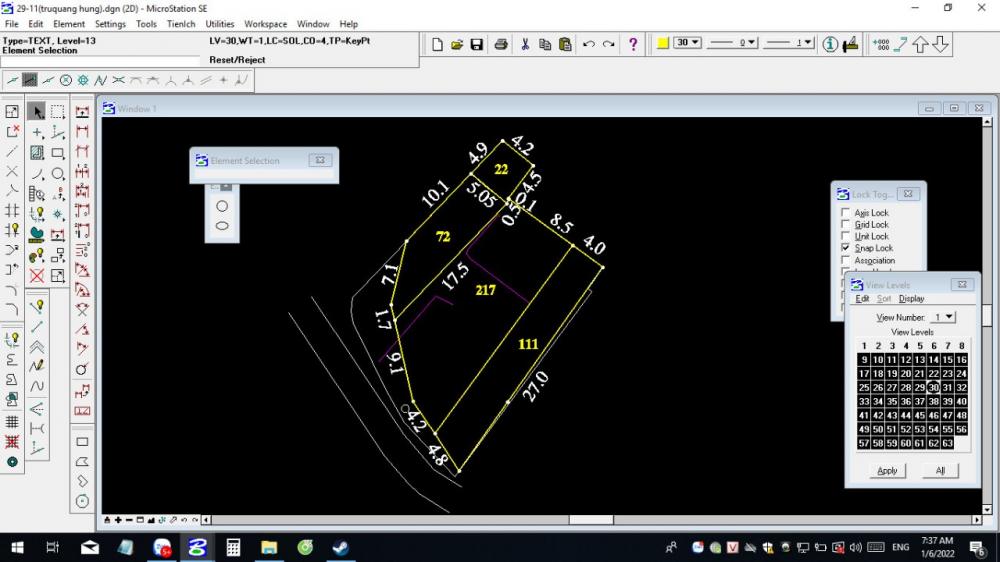Close the Element Selection box
The height and width of the screenshot is (562, 1000).
click(x=320, y=160)
